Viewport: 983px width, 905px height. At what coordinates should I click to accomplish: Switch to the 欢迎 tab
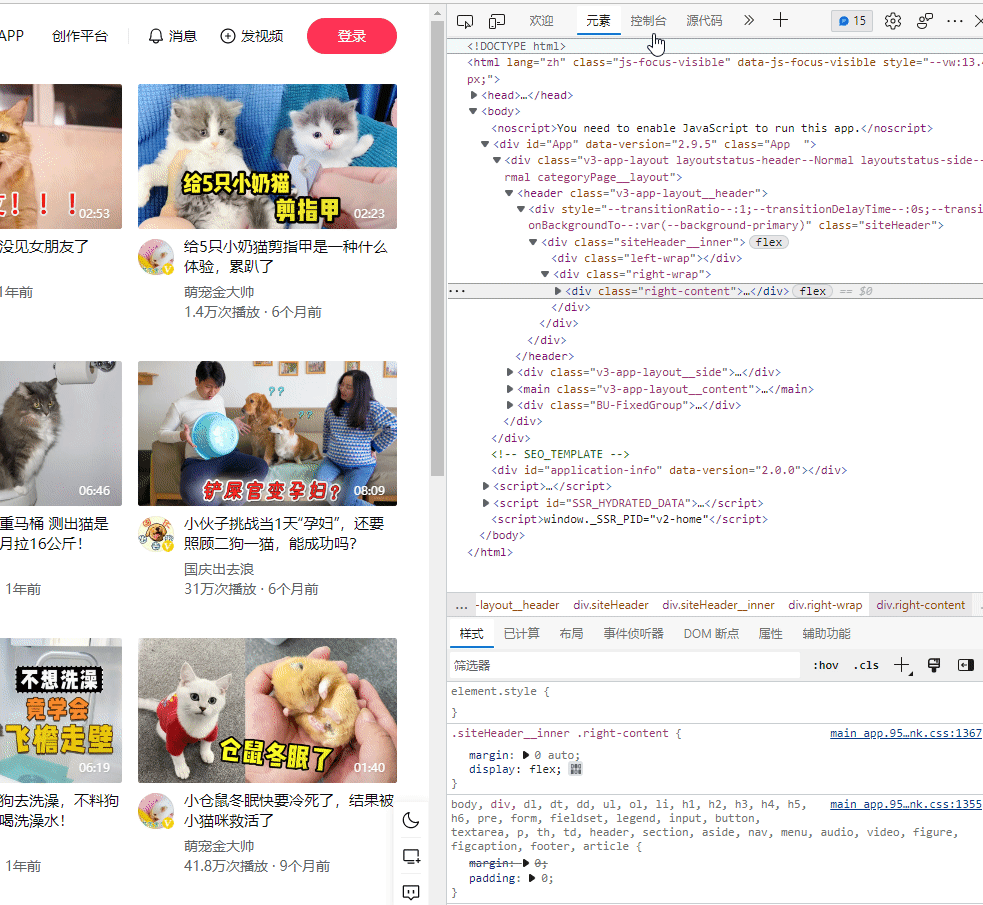541,21
